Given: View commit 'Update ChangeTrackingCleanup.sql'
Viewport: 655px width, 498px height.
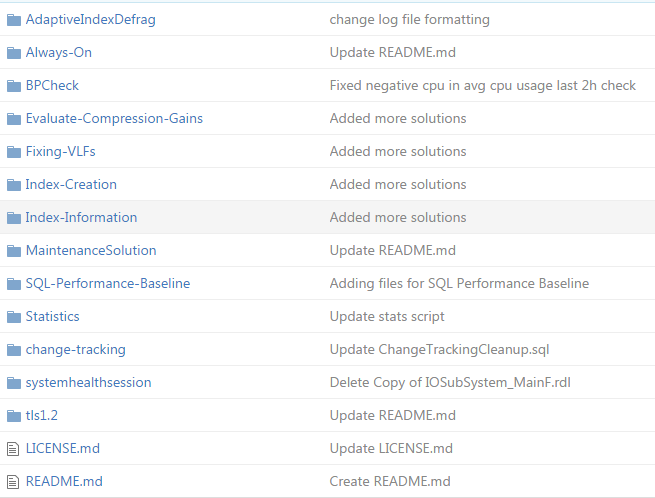Looking at the screenshot, I should 439,350.
